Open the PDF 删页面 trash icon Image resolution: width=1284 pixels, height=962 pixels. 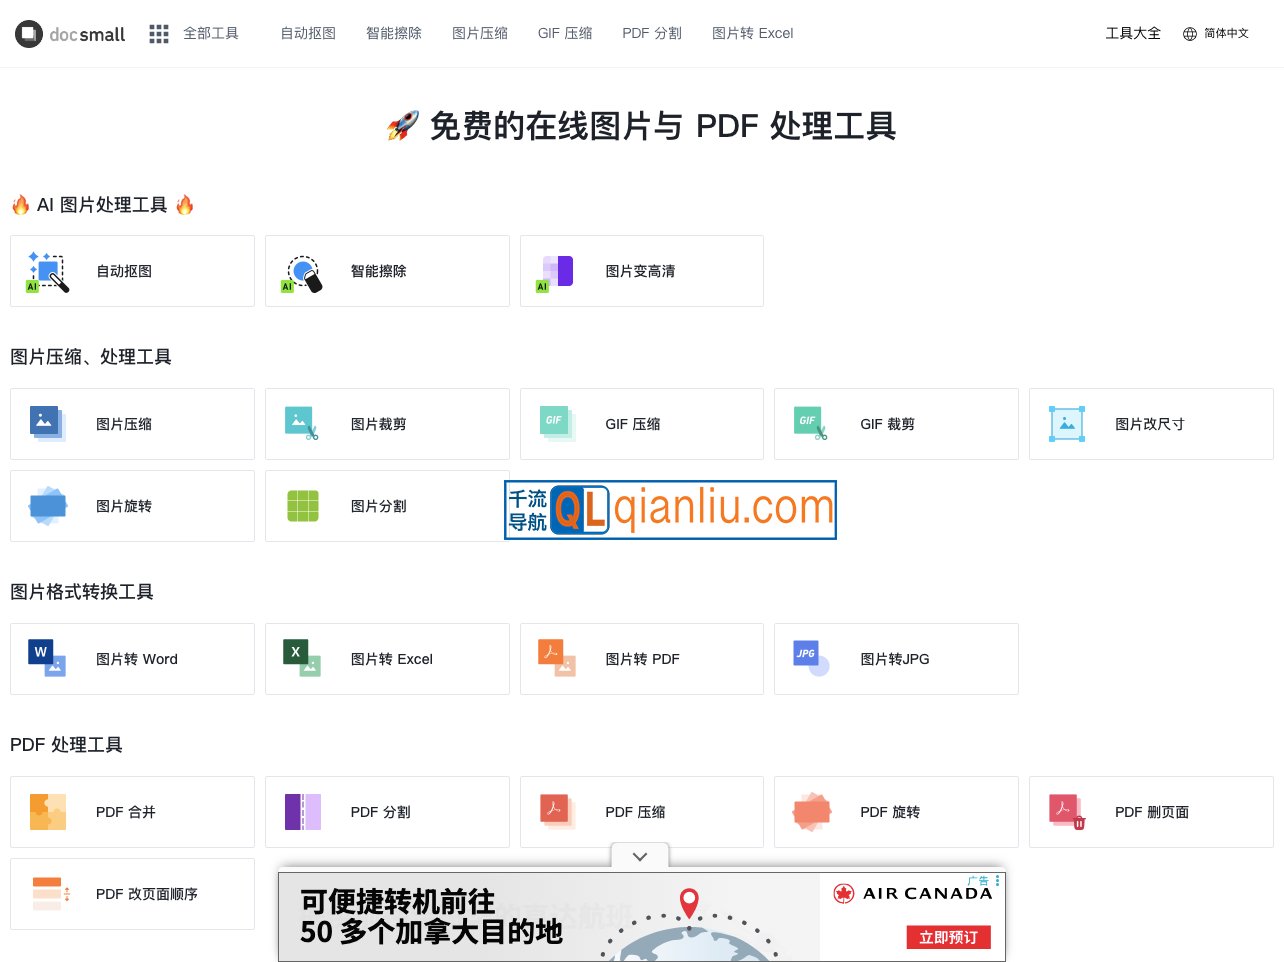1067,812
